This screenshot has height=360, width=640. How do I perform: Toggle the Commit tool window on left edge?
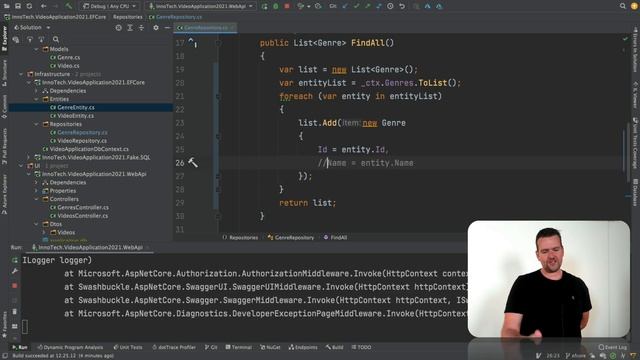(4, 107)
